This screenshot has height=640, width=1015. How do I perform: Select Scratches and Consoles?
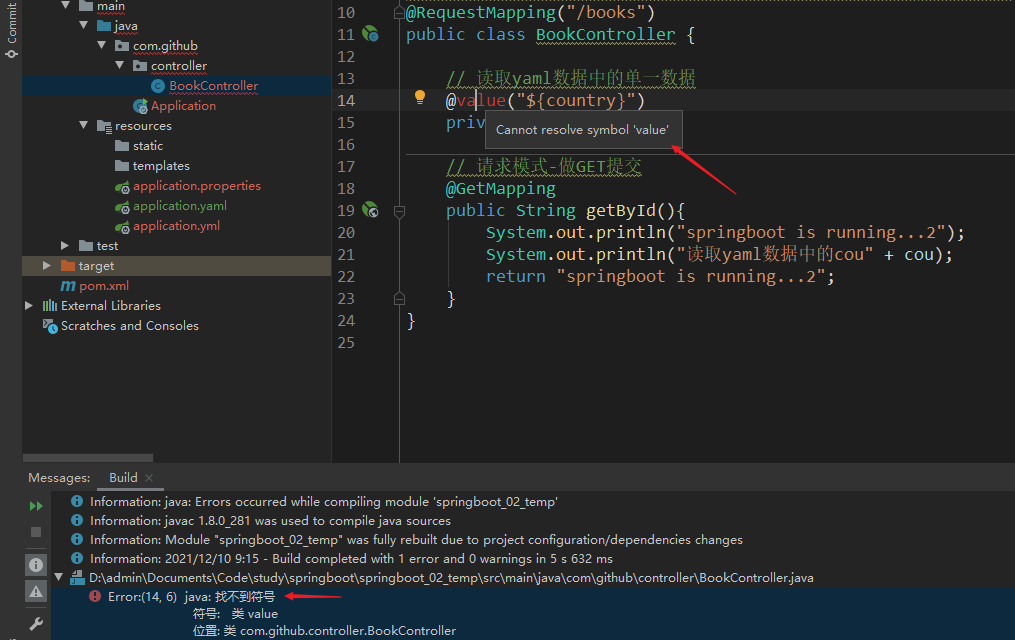tap(129, 326)
